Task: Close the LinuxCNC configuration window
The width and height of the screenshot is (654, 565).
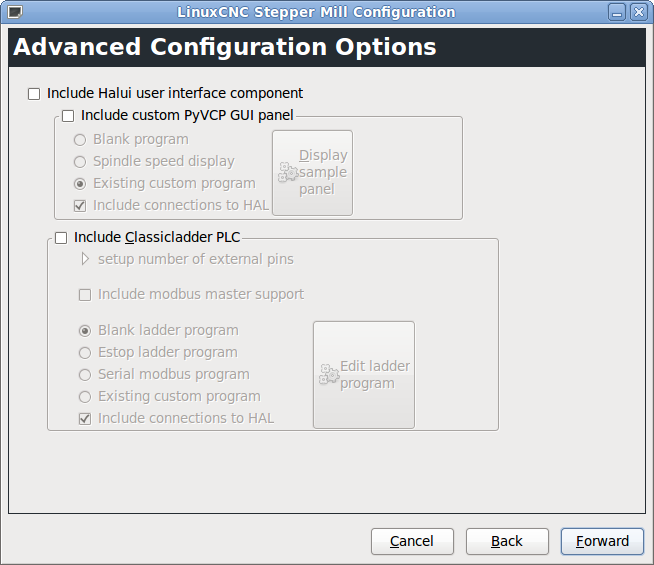Action: click(x=639, y=13)
